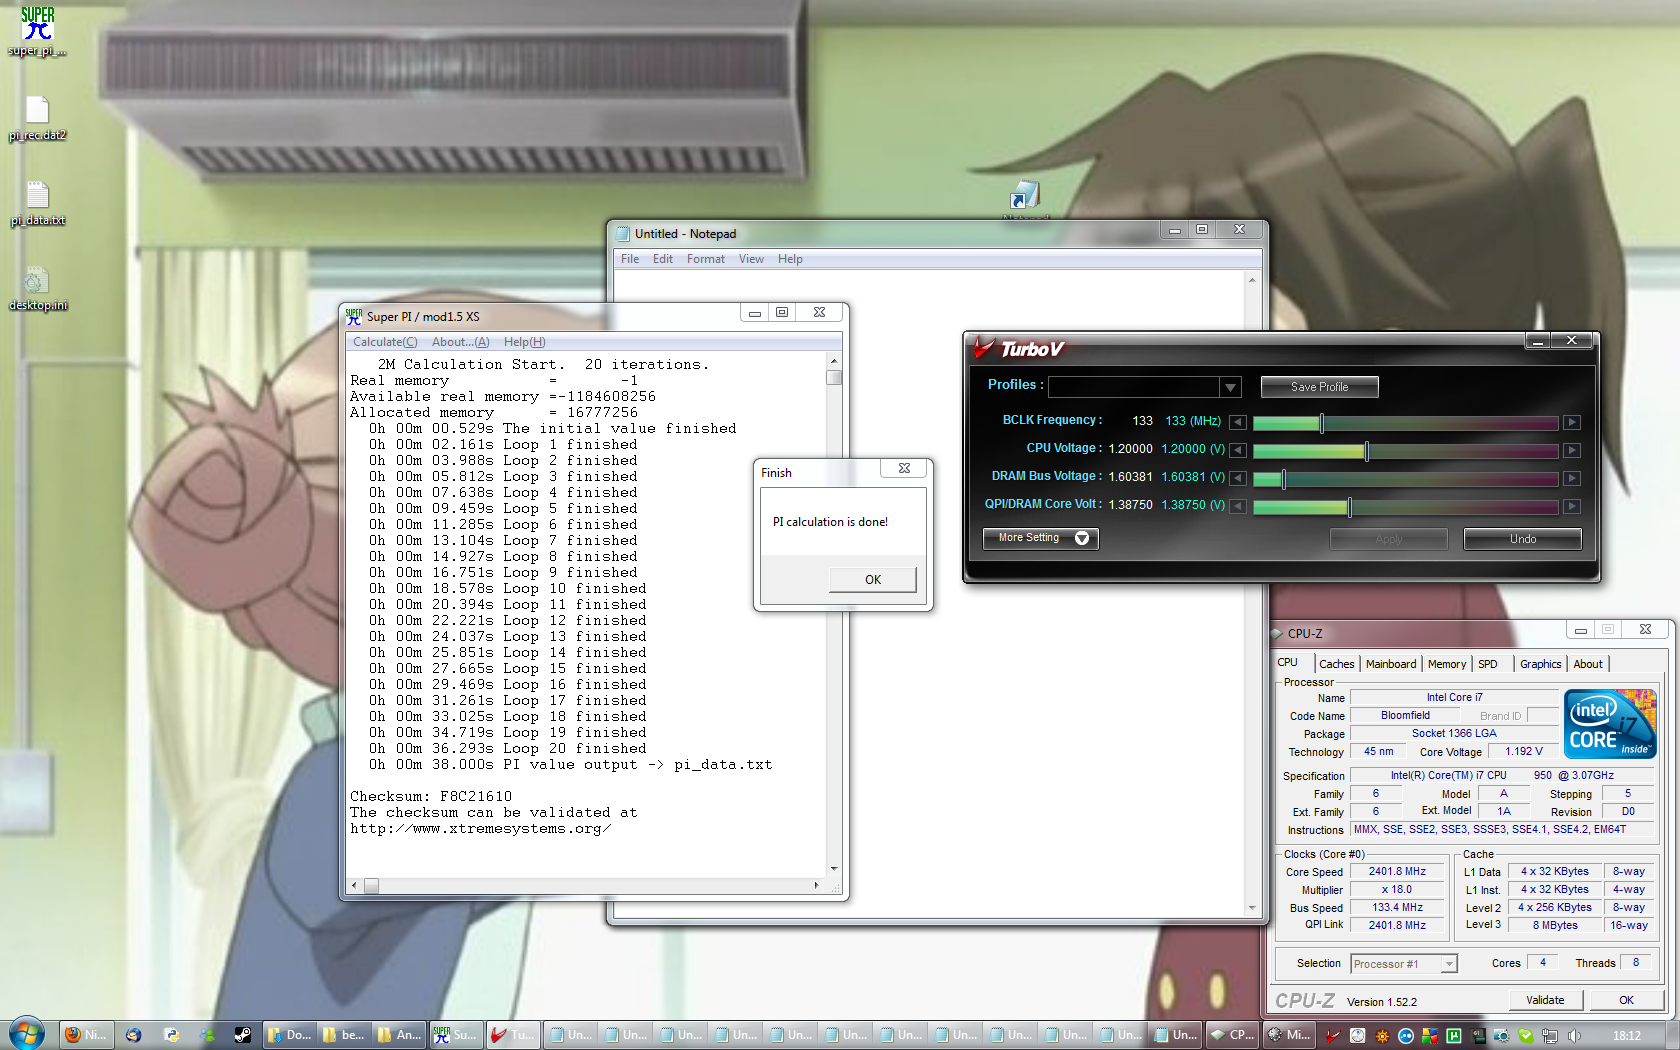Viewport: 1680px width, 1050px height.
Task: Switch to the SPD tab in CPU-Z
Action: 1488,664
